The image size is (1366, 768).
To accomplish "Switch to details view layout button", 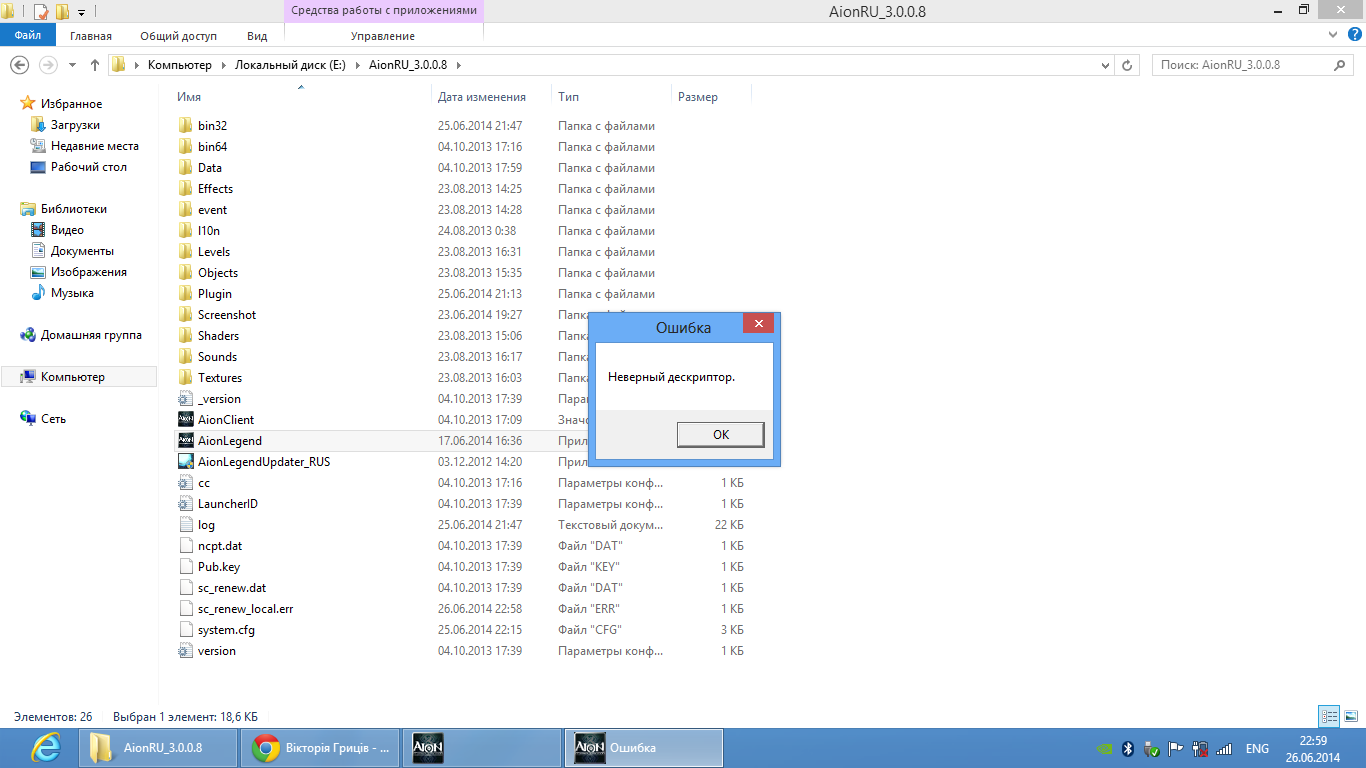I will [1329, 717].
